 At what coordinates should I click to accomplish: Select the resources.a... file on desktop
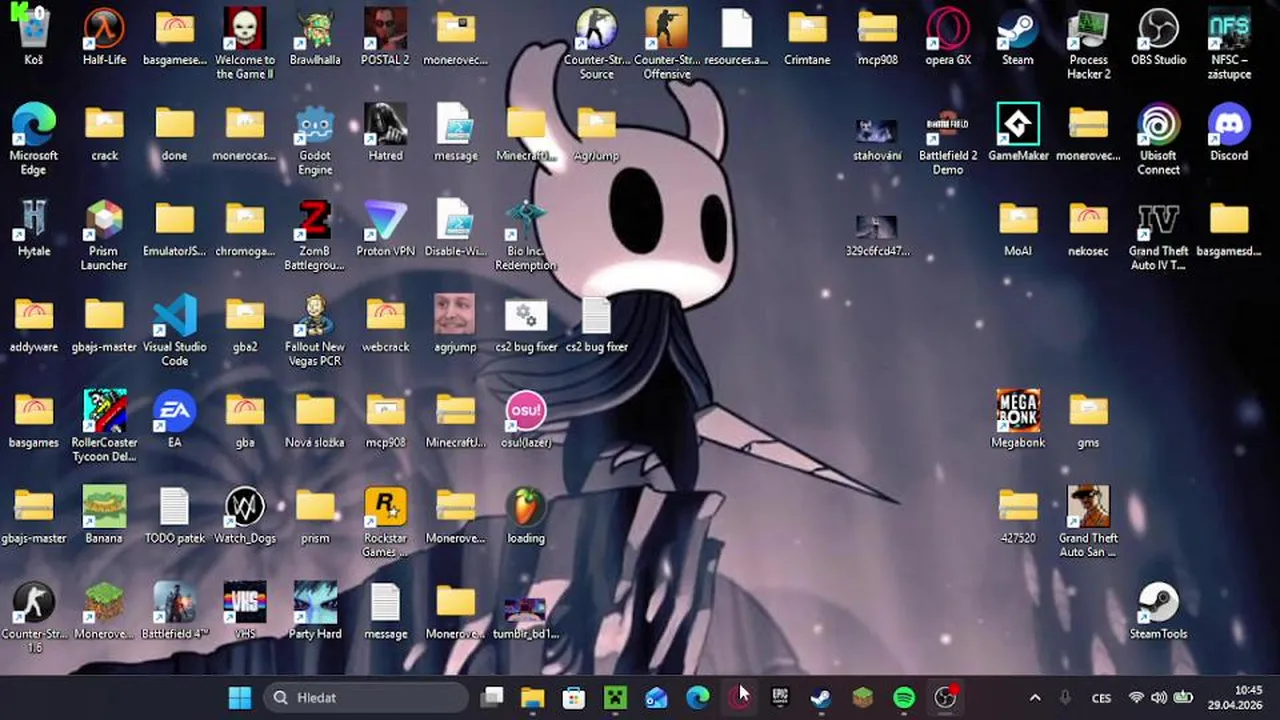coord(736,37)
